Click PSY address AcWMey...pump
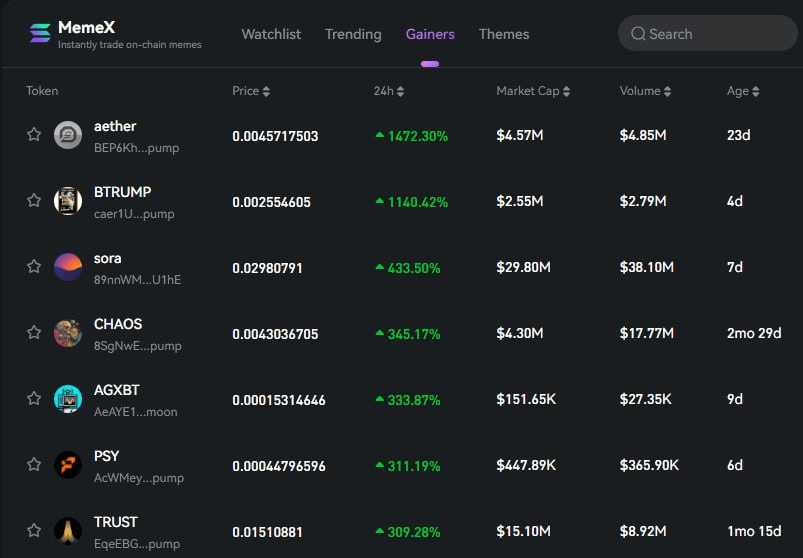The width and height of the screenshot is (803, 558). [139, 478]
